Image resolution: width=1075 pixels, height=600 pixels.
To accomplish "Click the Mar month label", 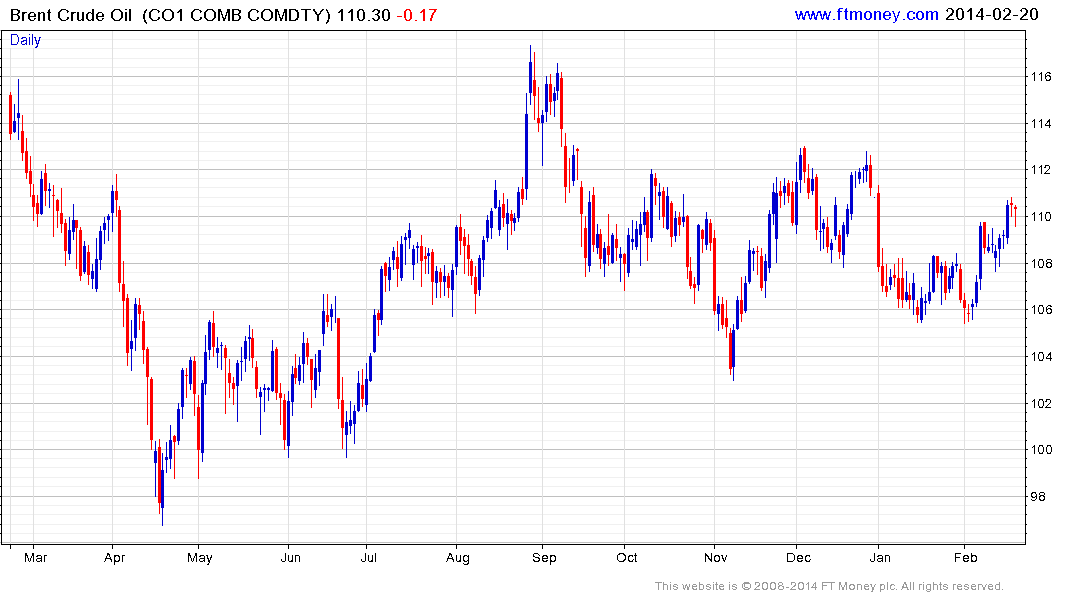I will (x=36, y=557).
